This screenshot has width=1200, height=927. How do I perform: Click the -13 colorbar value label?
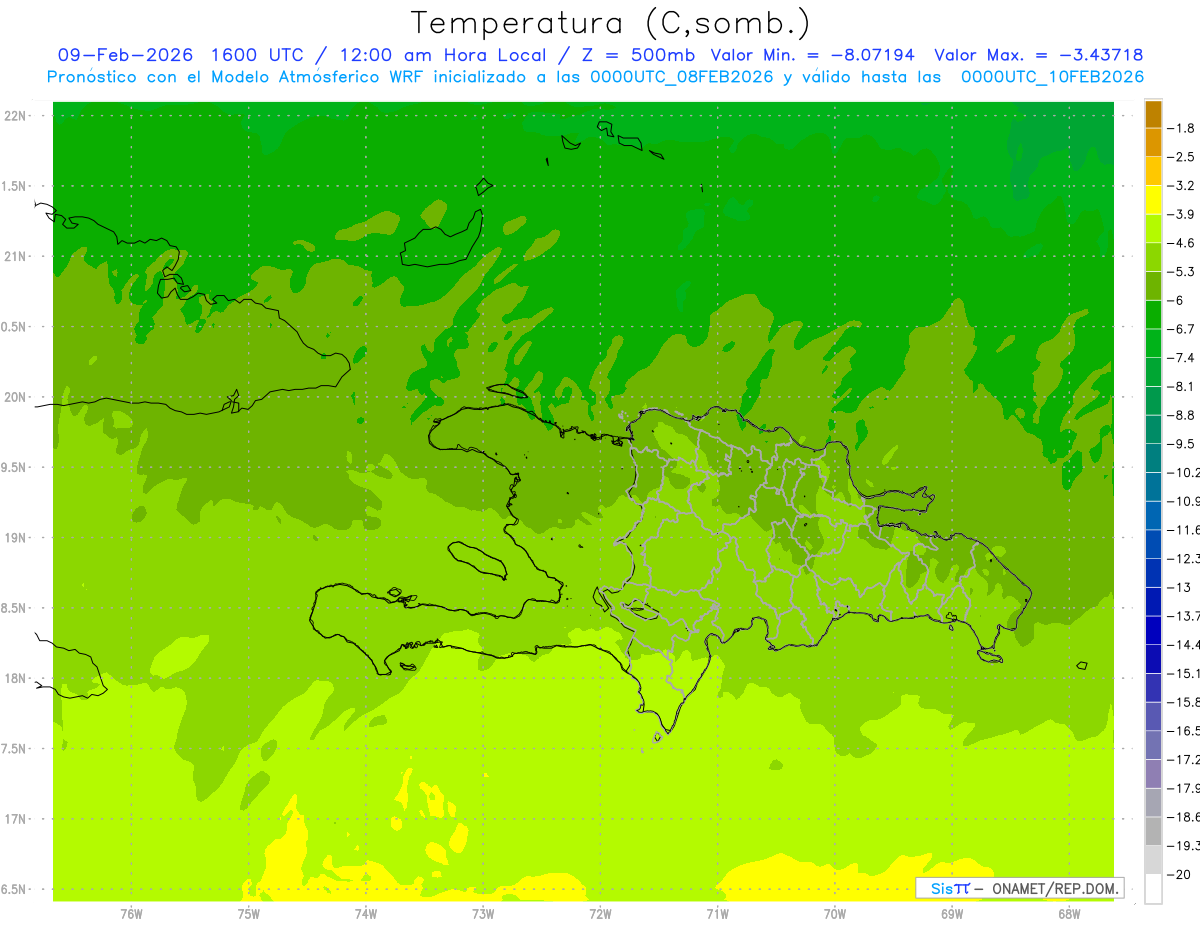click(x=1180, y=587)
